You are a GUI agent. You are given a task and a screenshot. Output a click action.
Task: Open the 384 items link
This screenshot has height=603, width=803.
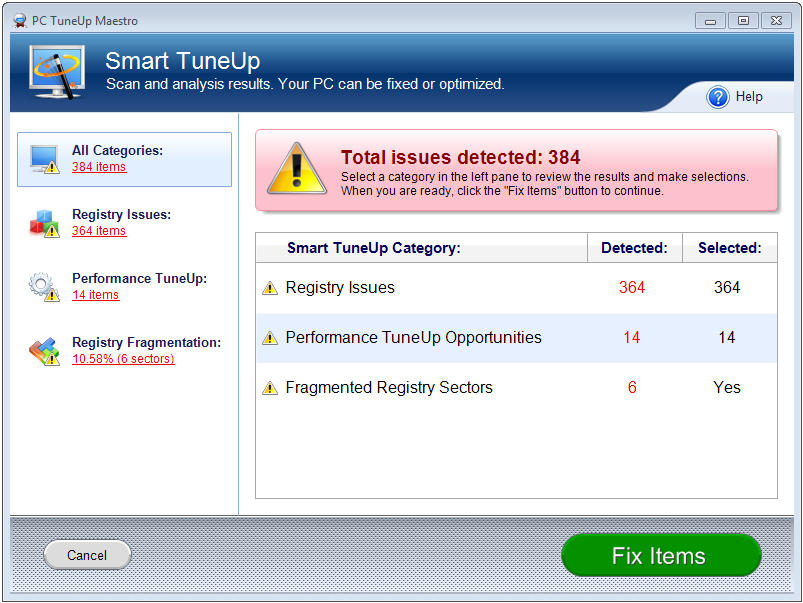99,167
